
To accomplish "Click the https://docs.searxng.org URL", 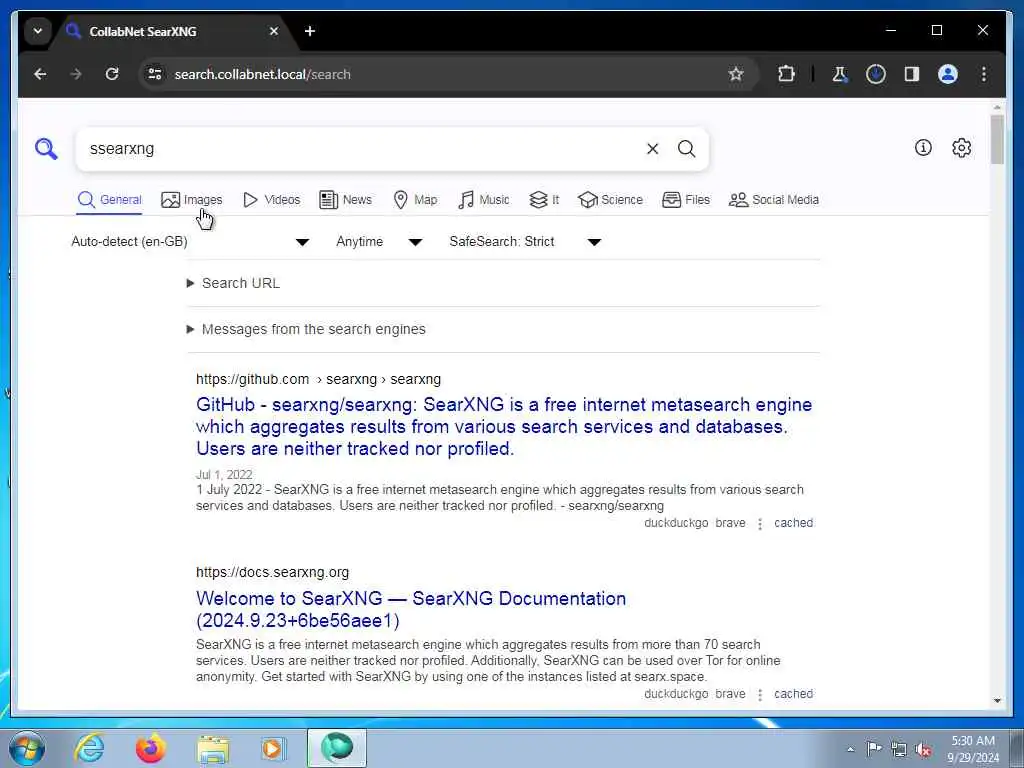I will pyautogui.click(x=272, y=573).
